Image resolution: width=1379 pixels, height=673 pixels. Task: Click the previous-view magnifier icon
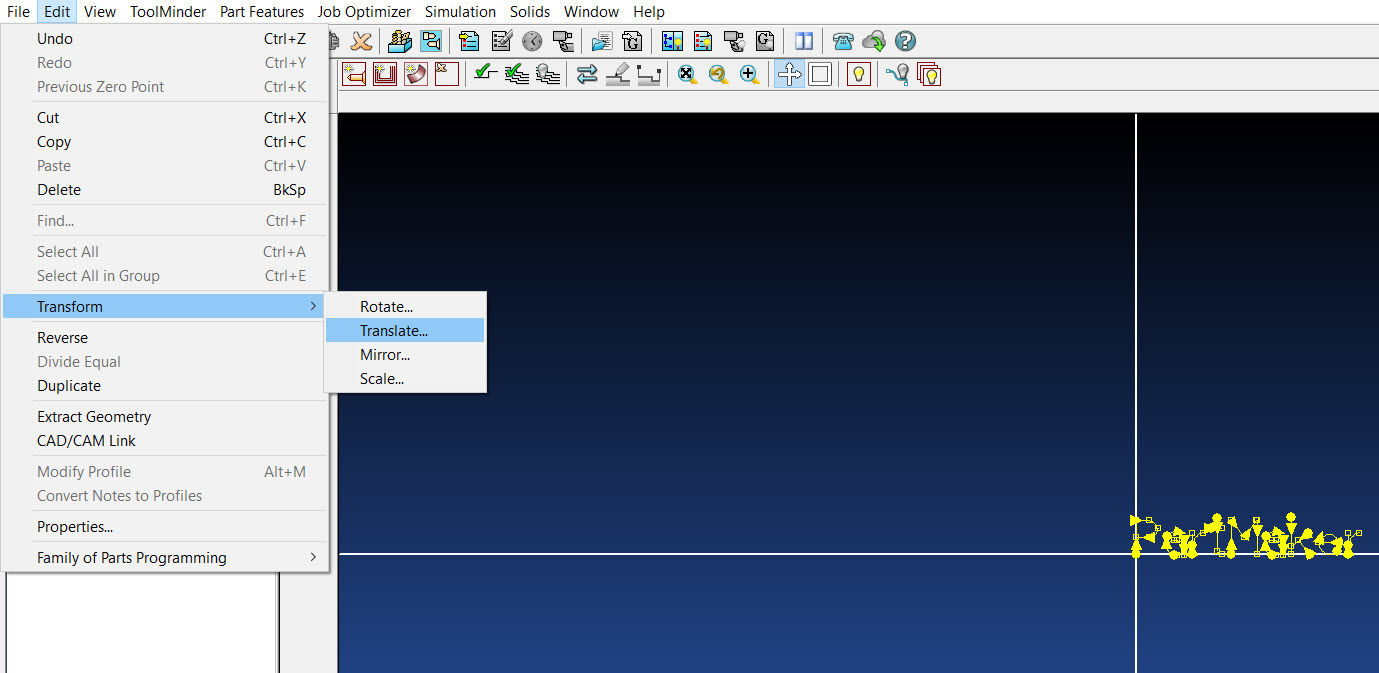718,74
